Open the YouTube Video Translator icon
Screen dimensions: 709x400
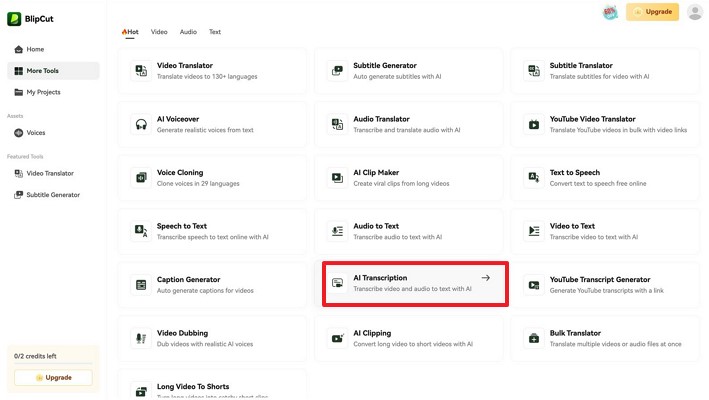point(534,125)
